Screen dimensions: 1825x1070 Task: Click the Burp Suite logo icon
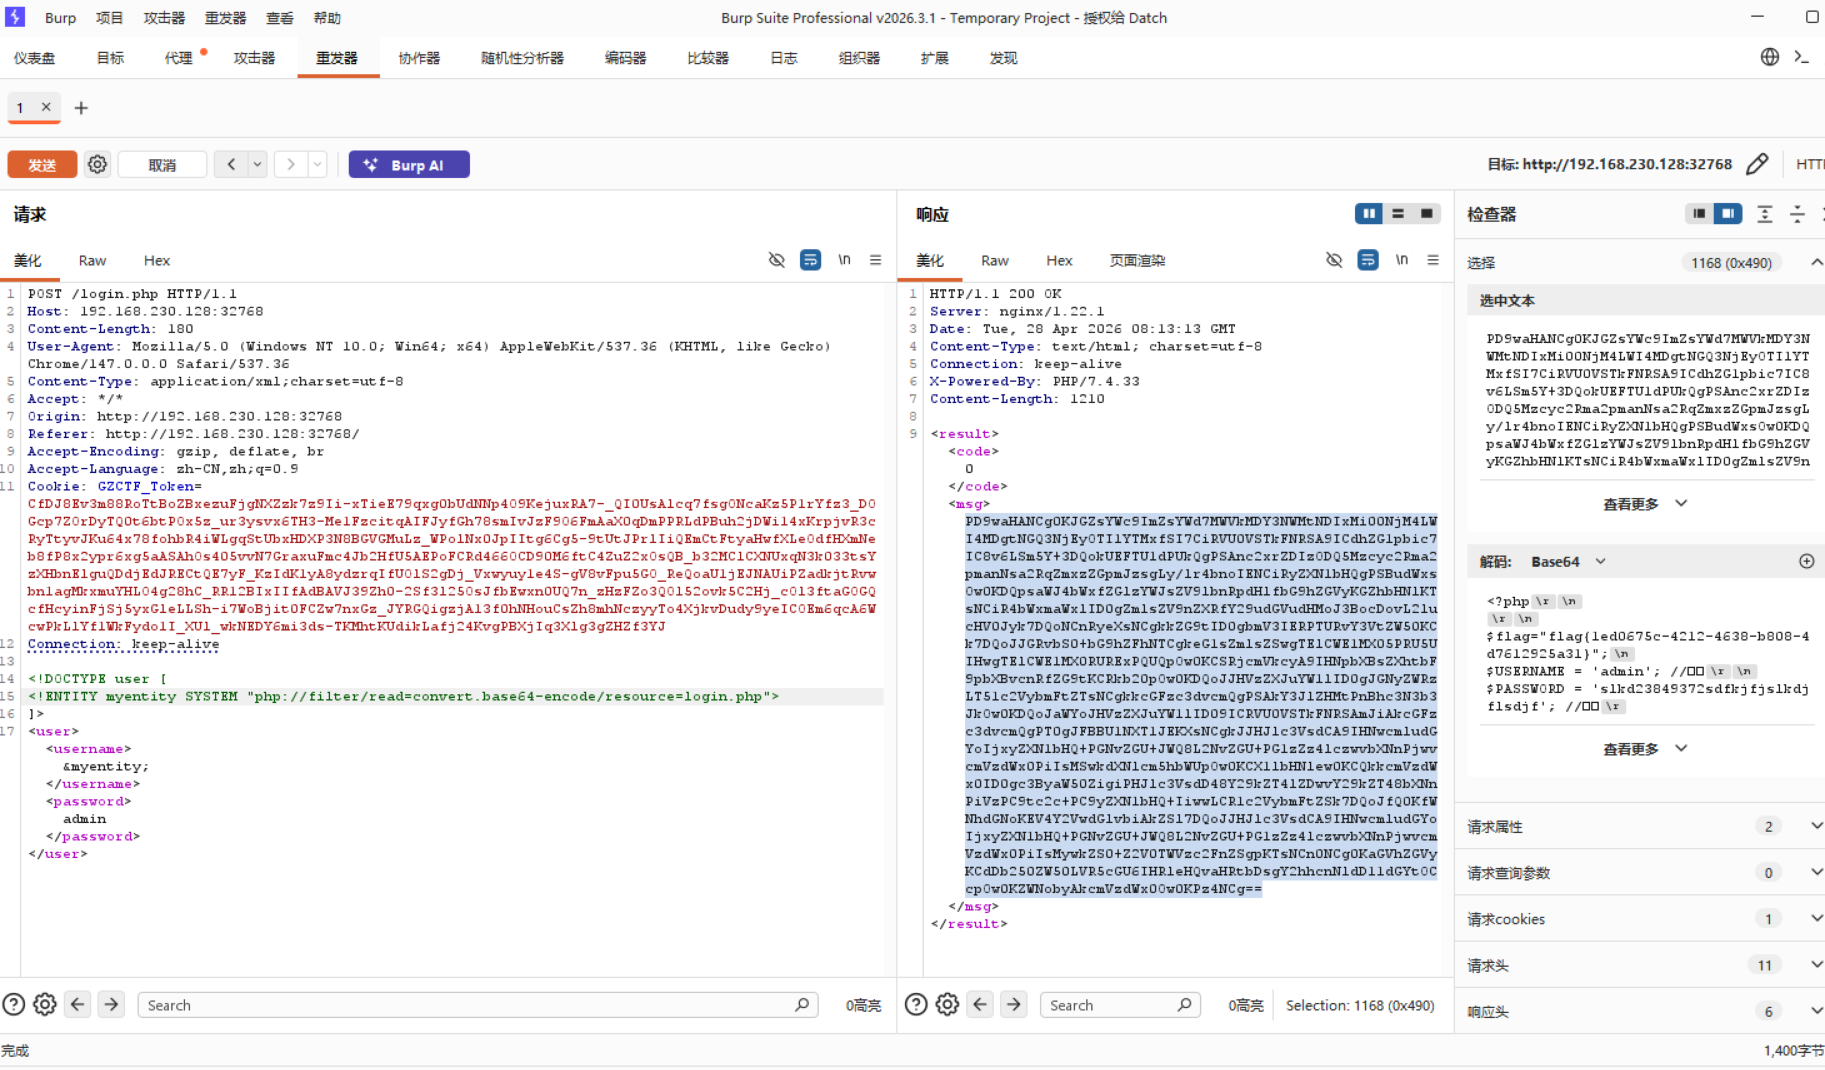click(15, 17)
